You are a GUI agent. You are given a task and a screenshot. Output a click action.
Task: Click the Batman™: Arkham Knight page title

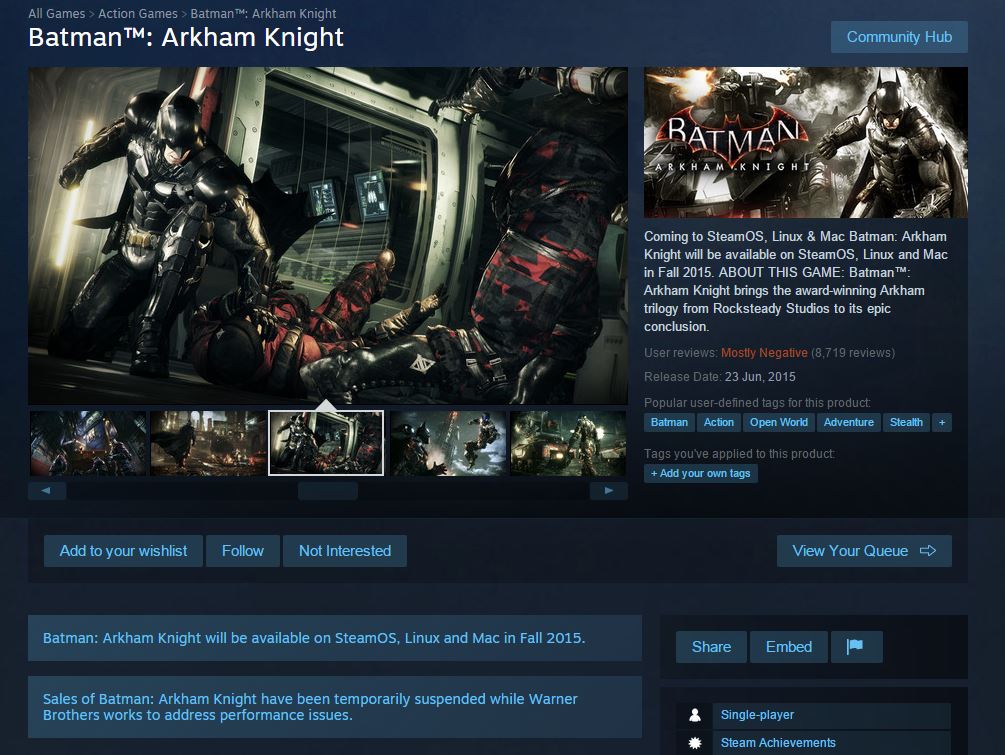186,37
